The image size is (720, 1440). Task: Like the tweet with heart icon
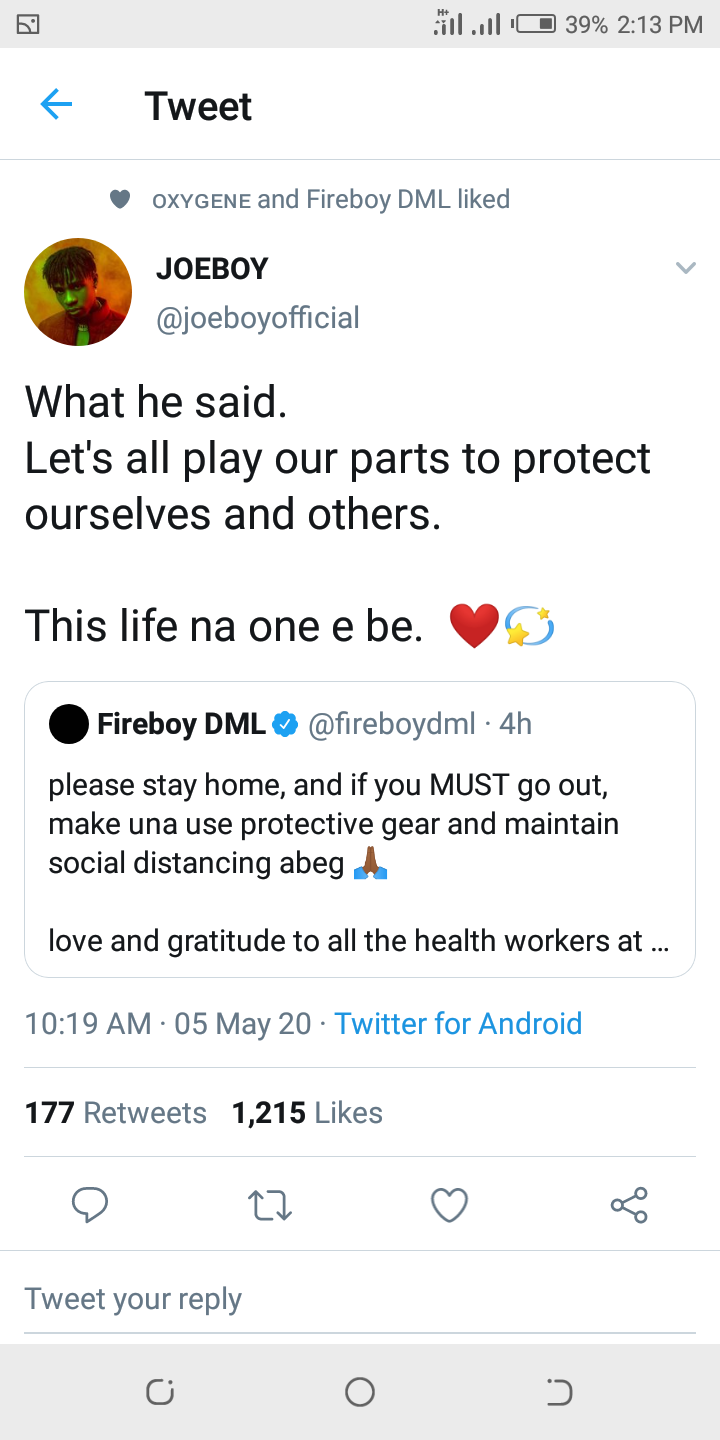pos(449,1205)
